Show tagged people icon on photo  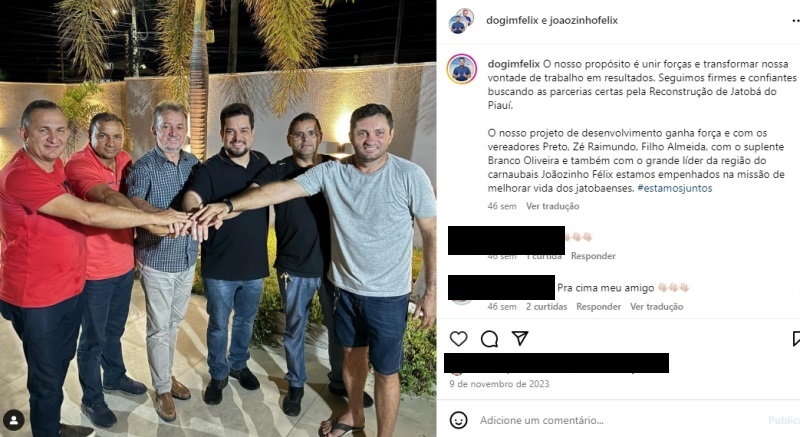(14, 420)
